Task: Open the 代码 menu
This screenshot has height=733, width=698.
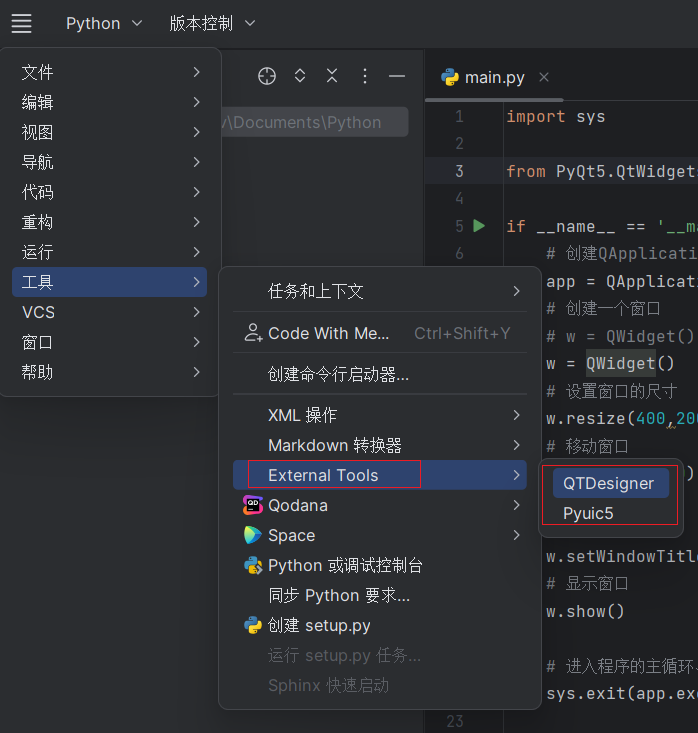Action: (109, 192)
